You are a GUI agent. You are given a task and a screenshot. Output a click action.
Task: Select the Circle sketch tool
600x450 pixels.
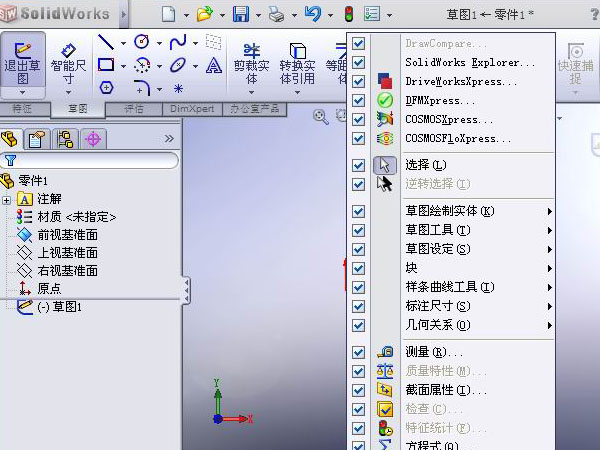[x=142, y=42]
